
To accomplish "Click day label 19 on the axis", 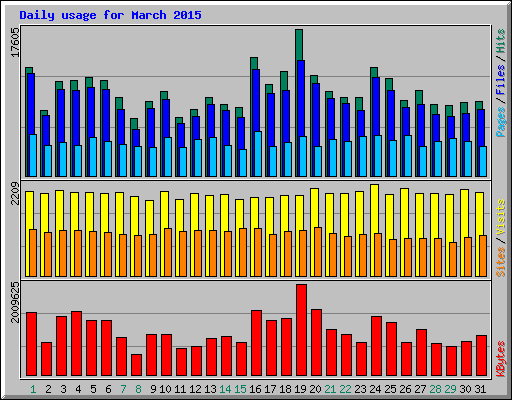I will tap(300, 389).
